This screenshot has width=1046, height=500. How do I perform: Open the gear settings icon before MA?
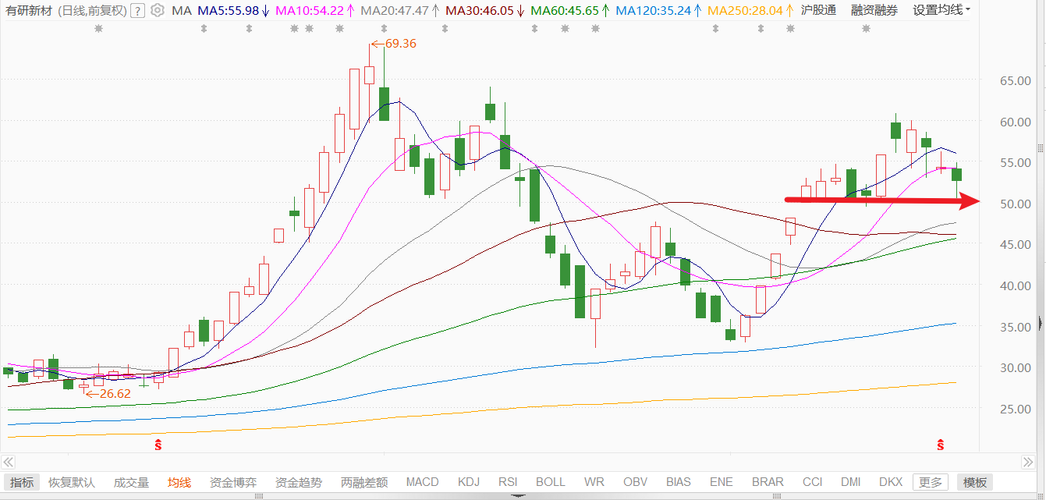[x=157, y=10]
